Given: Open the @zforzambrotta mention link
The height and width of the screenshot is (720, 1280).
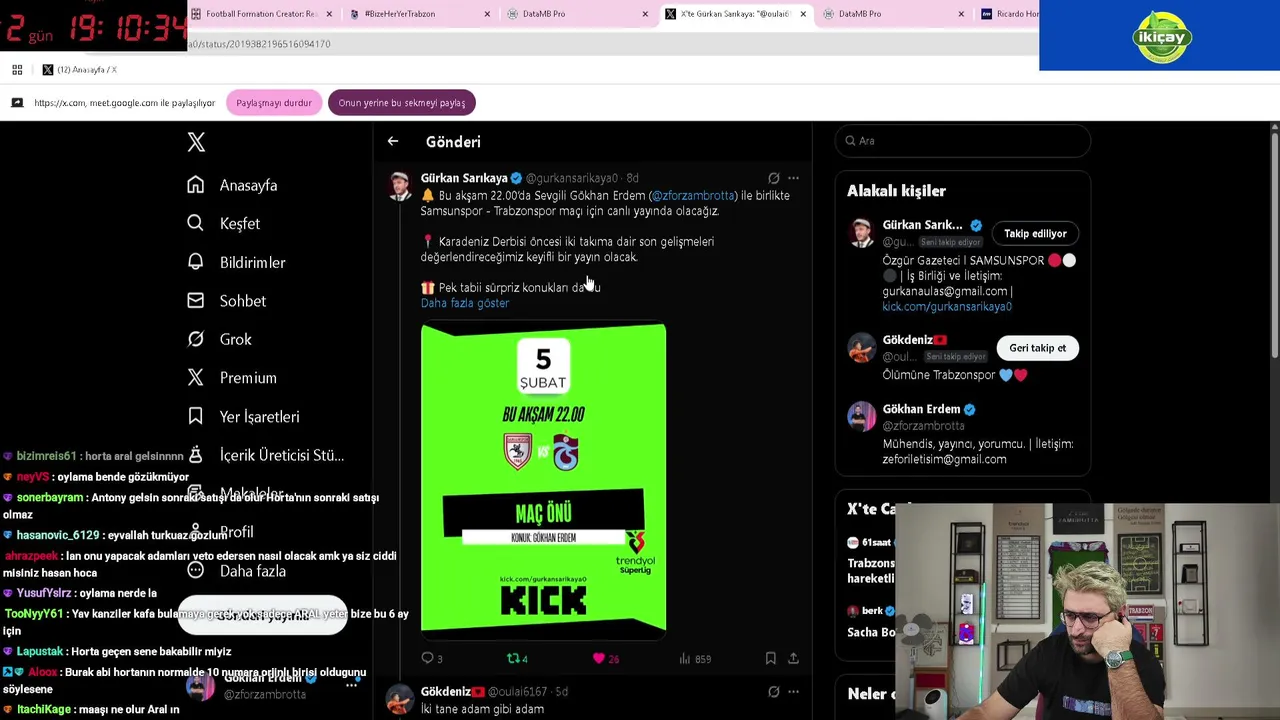Looking at the screenshot, I should 692,196.
